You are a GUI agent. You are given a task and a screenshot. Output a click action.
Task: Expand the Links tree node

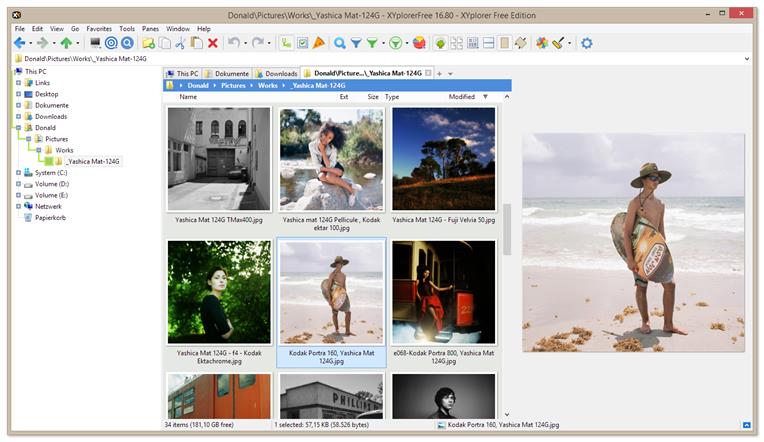click(x=19, y=82)
